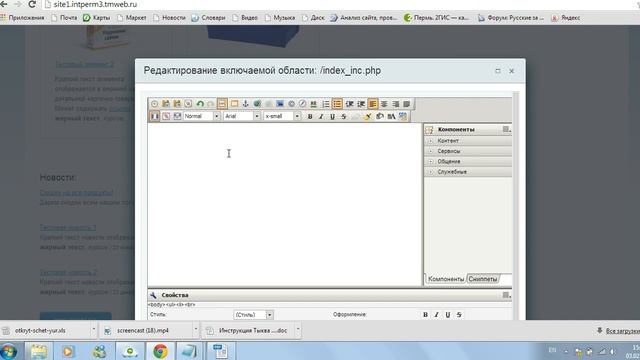Open the Почта bookmark
This screenshot has width=640, height=360.
coord(64,18)
